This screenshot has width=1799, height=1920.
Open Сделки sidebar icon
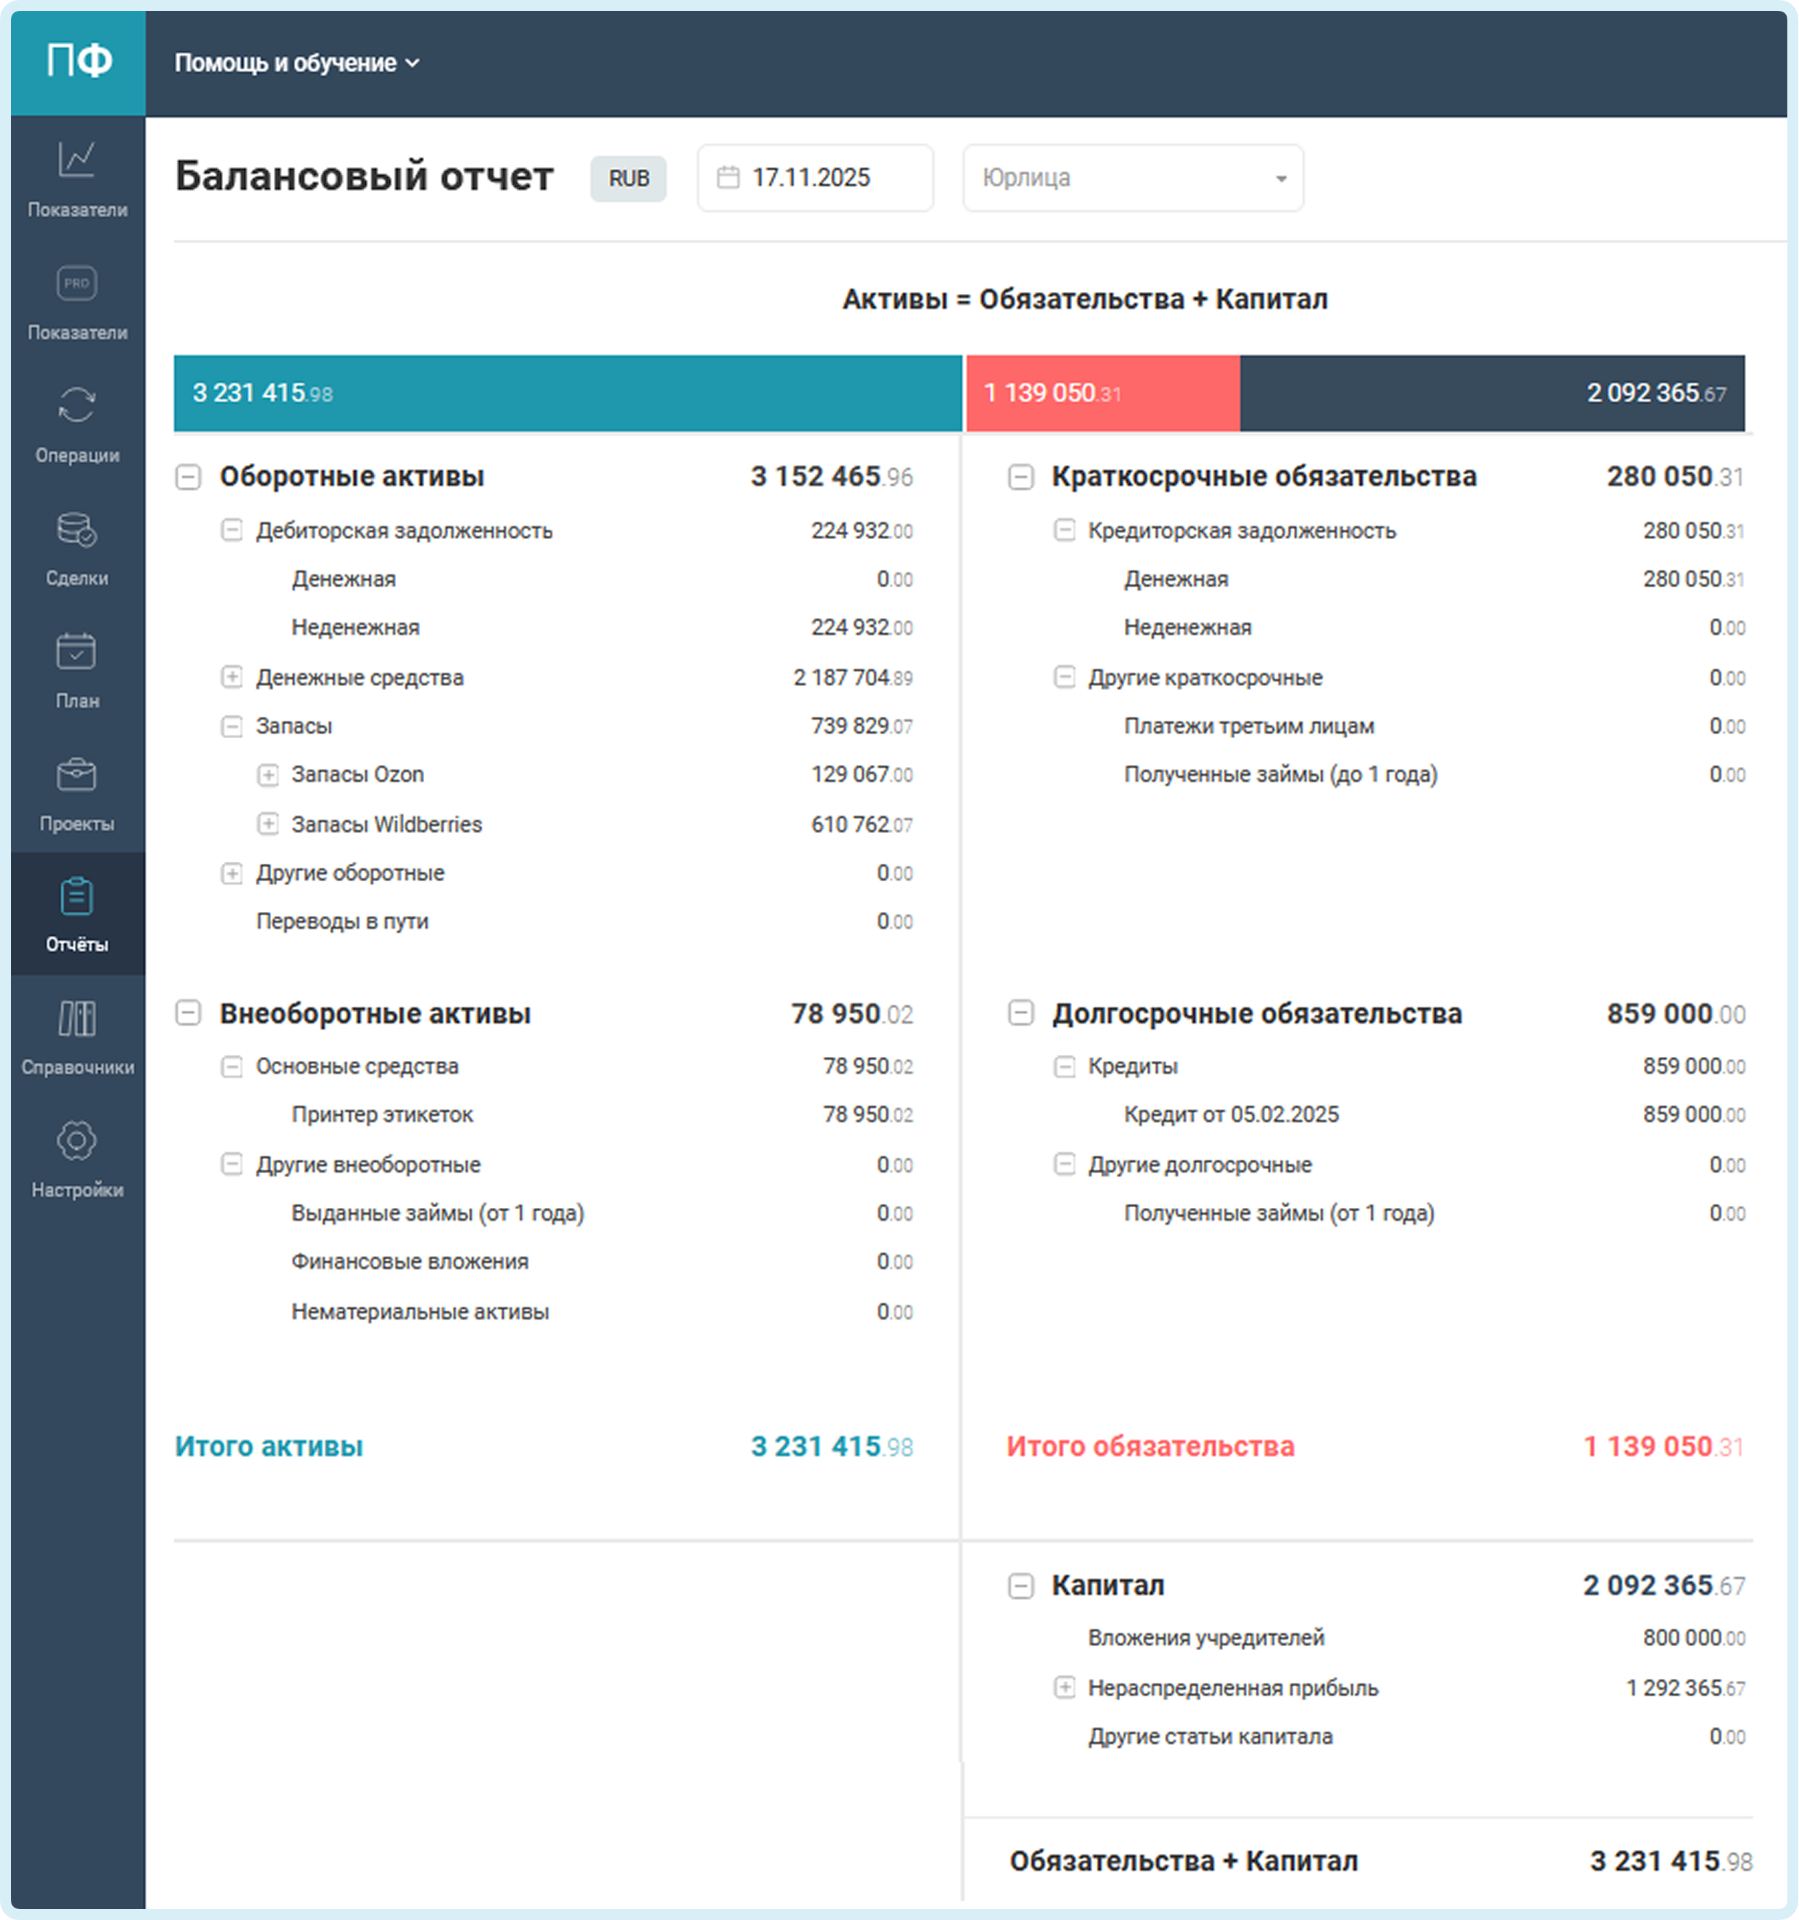pos(77,529)
